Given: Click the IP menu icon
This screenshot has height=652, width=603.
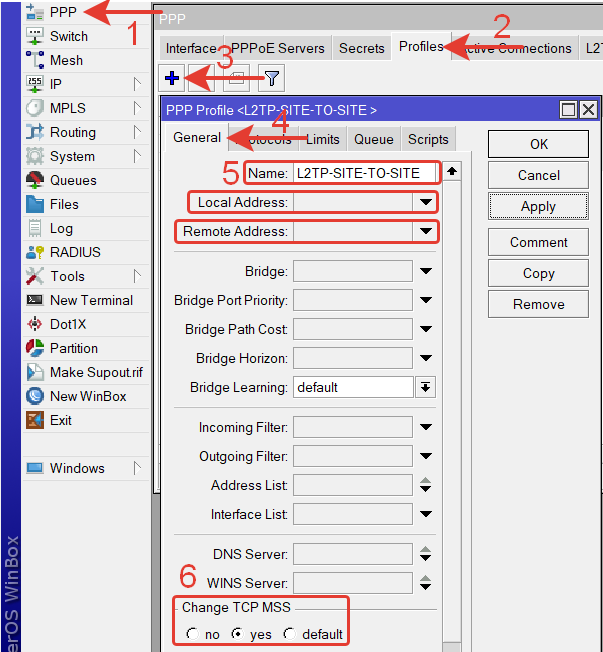Looking at the screenshot, I should coord(35,84).
